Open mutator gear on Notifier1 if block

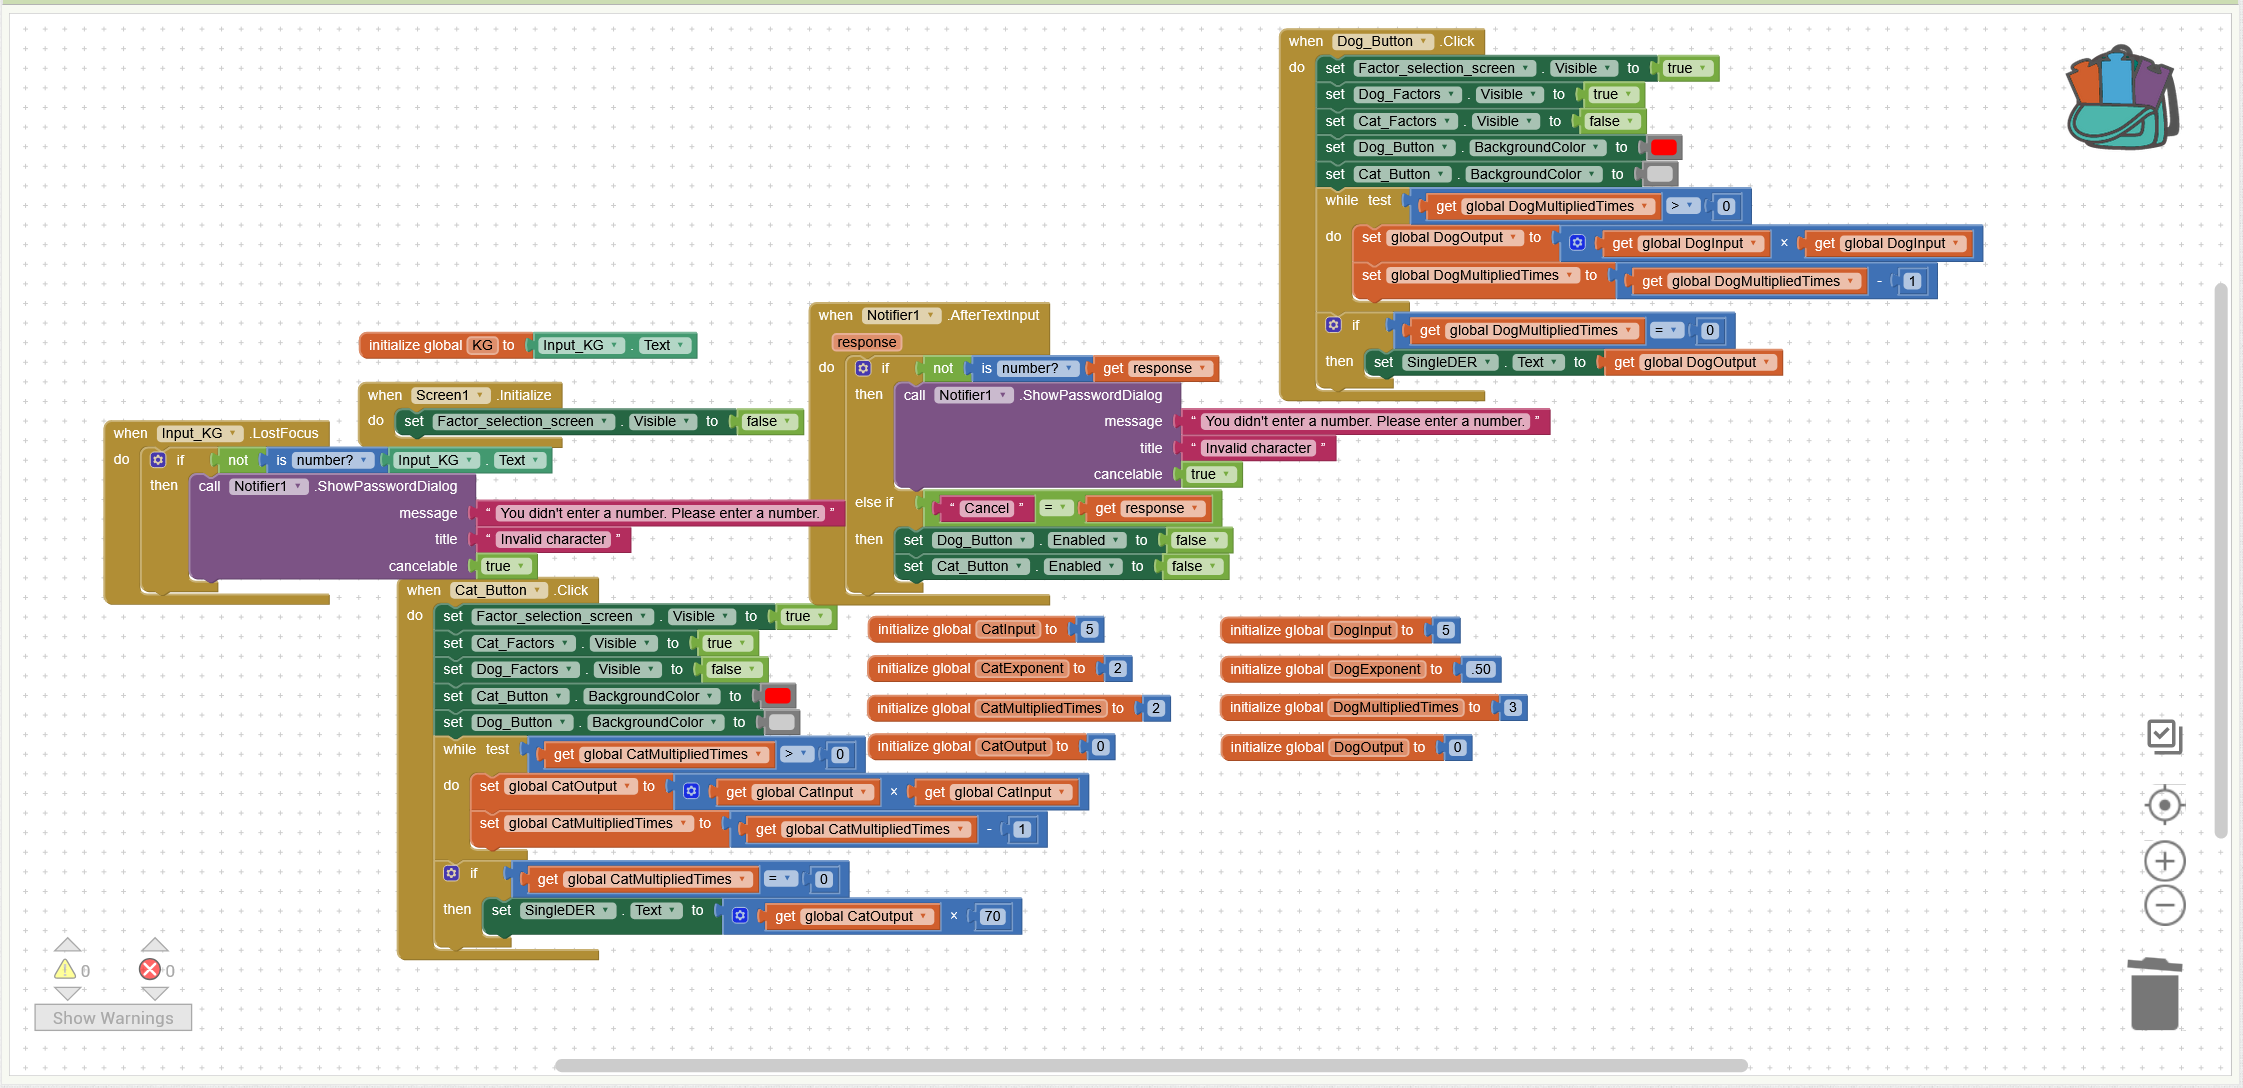coord(863,368)
